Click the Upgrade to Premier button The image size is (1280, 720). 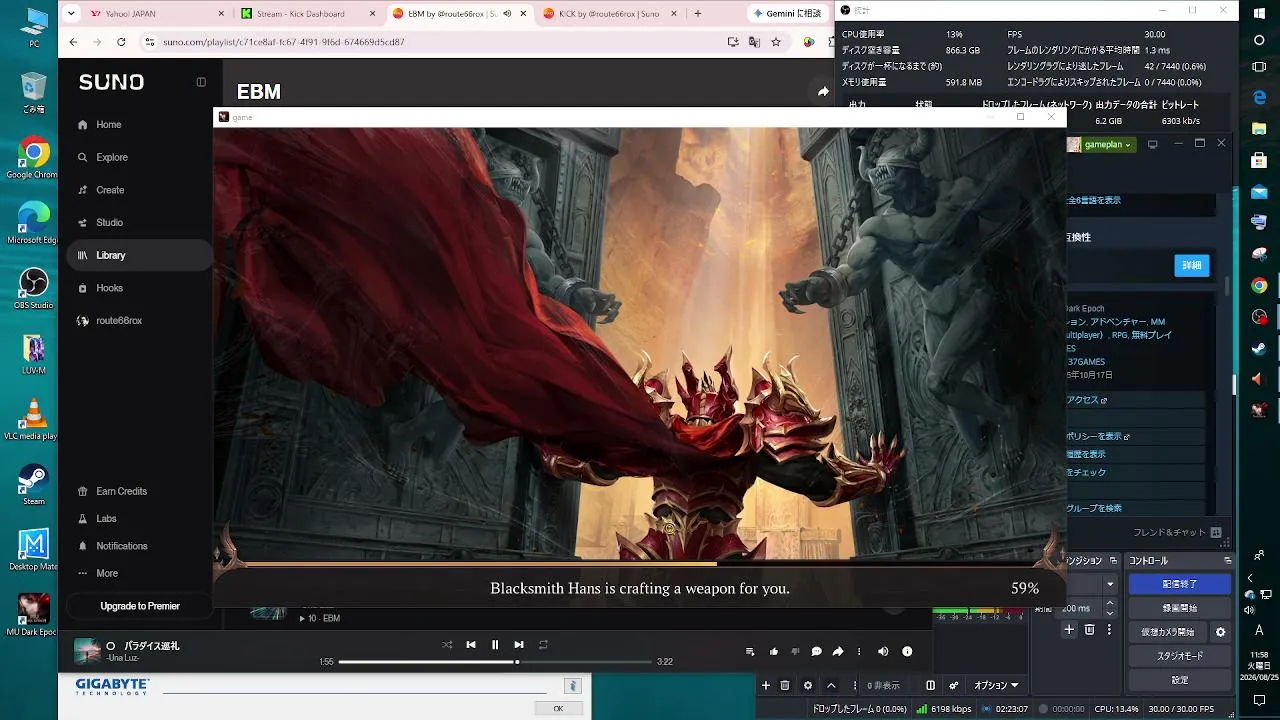coord(140,606)
